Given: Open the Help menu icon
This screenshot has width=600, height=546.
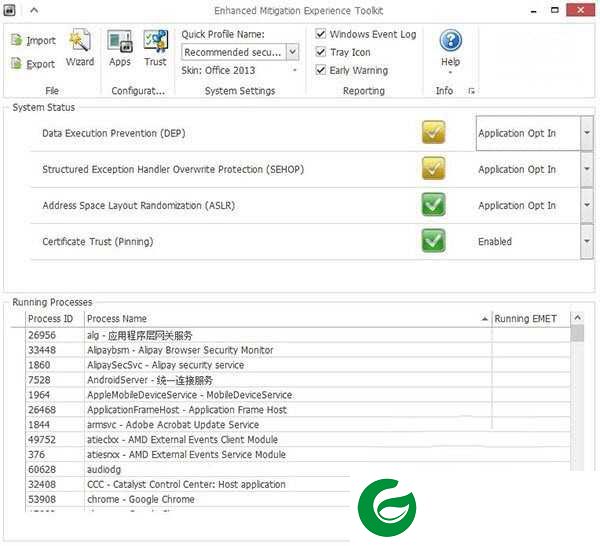Looking at the screenshot, I should (450, 40).
